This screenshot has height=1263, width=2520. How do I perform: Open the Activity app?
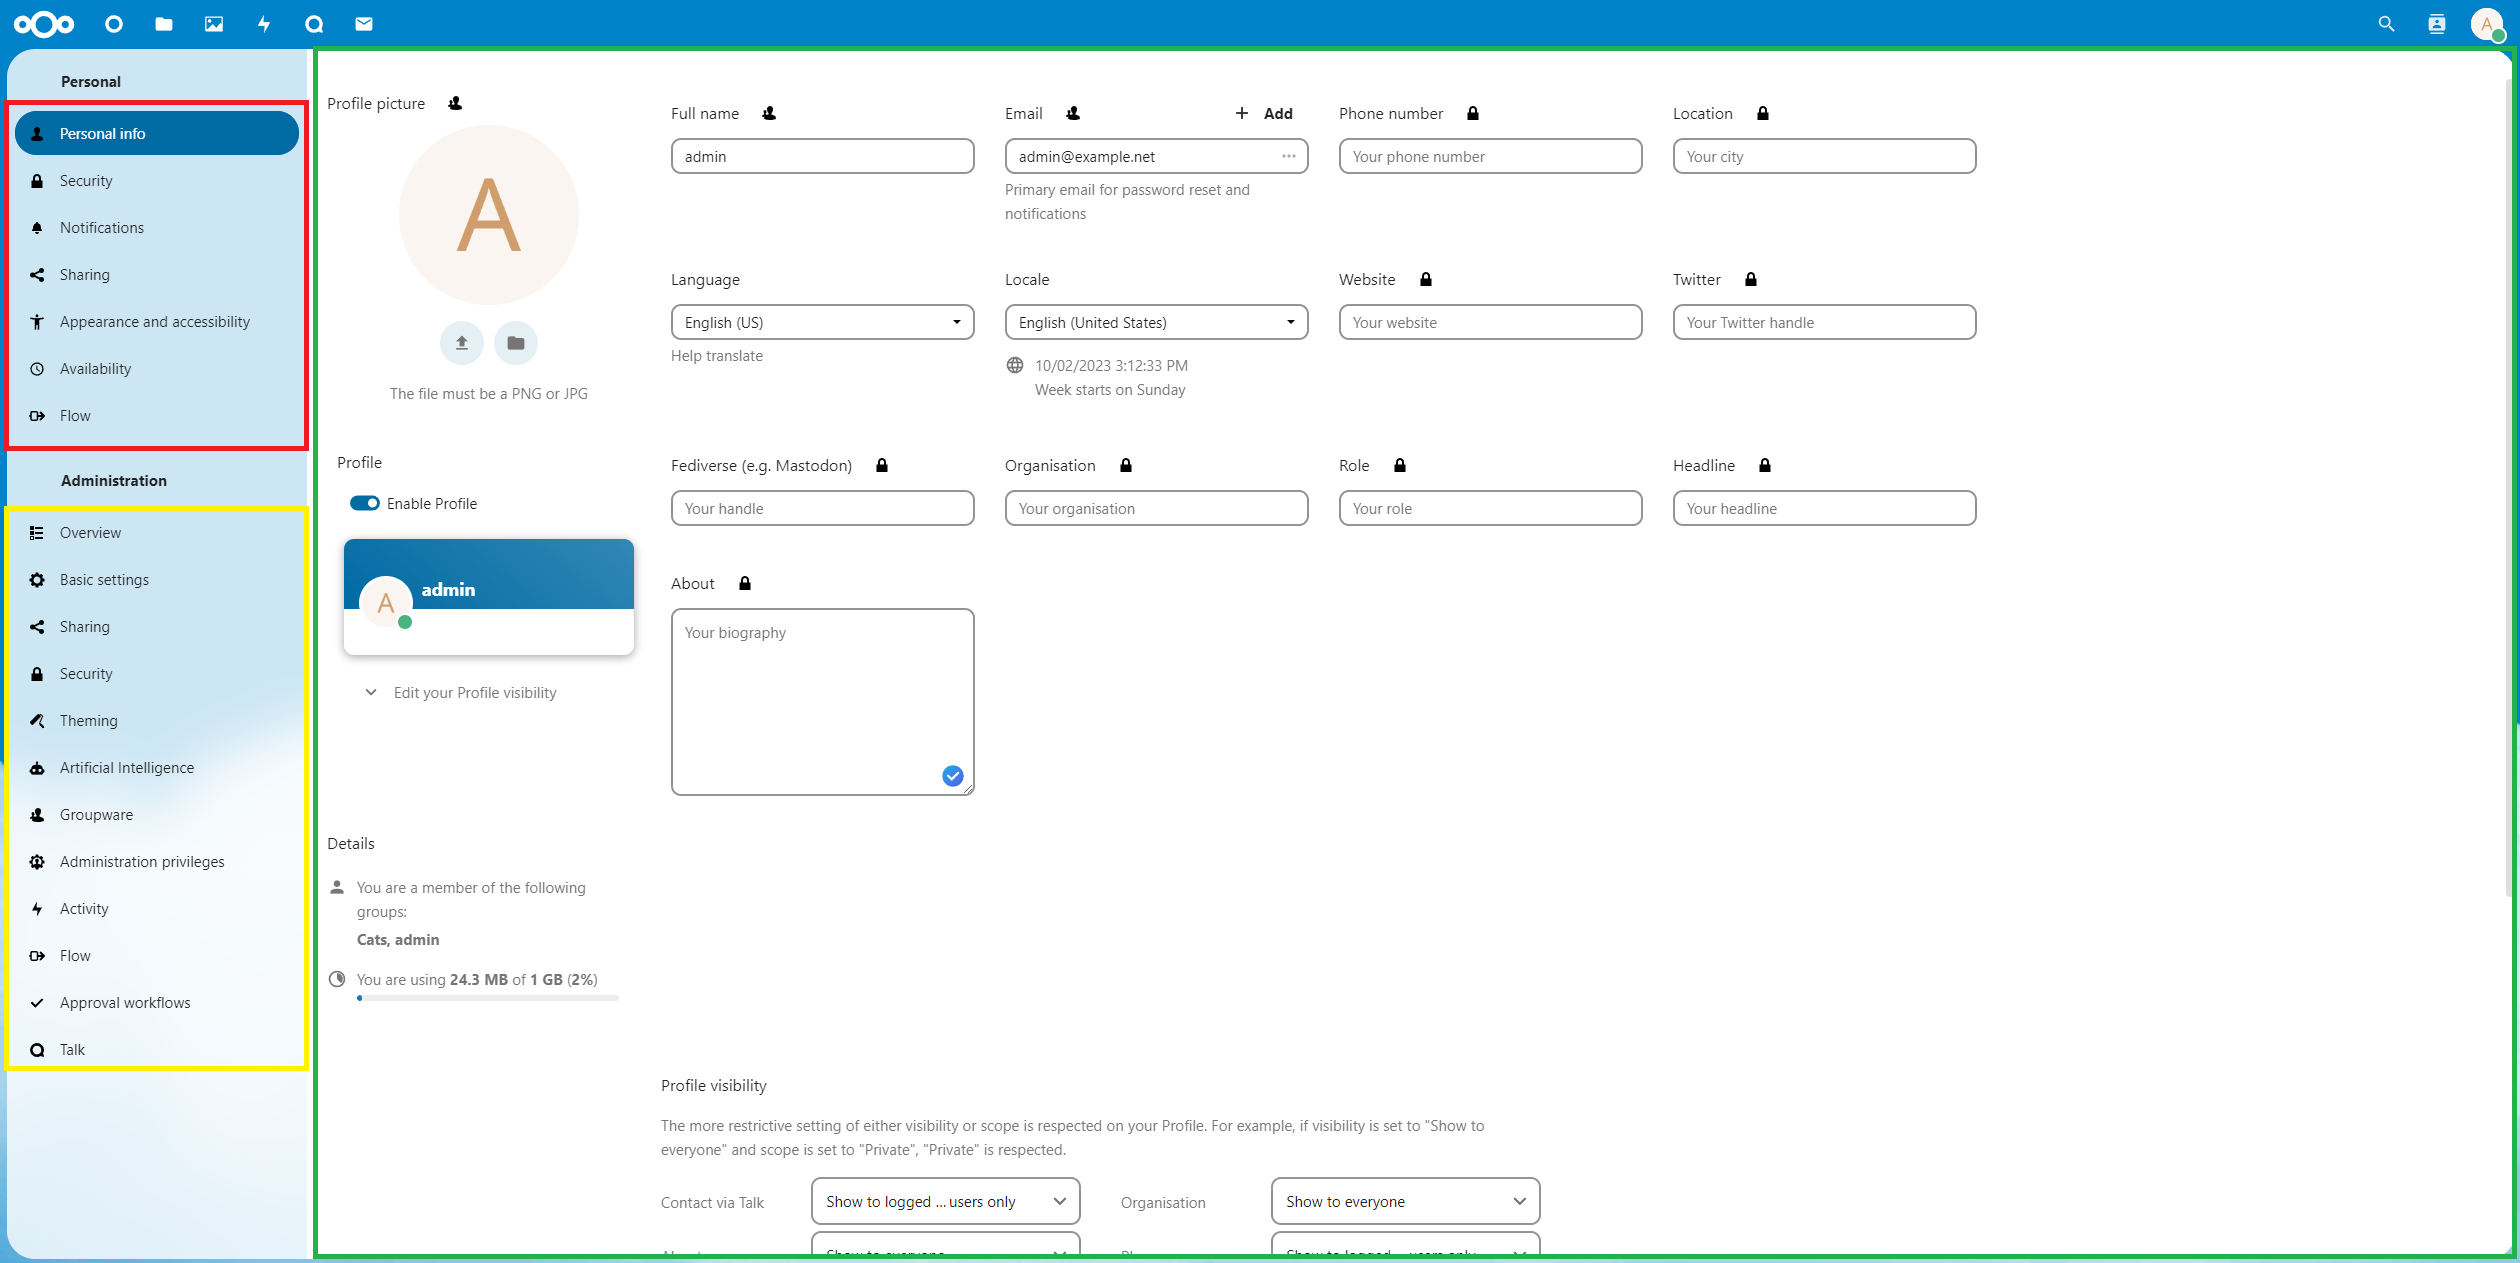point(263,24)
